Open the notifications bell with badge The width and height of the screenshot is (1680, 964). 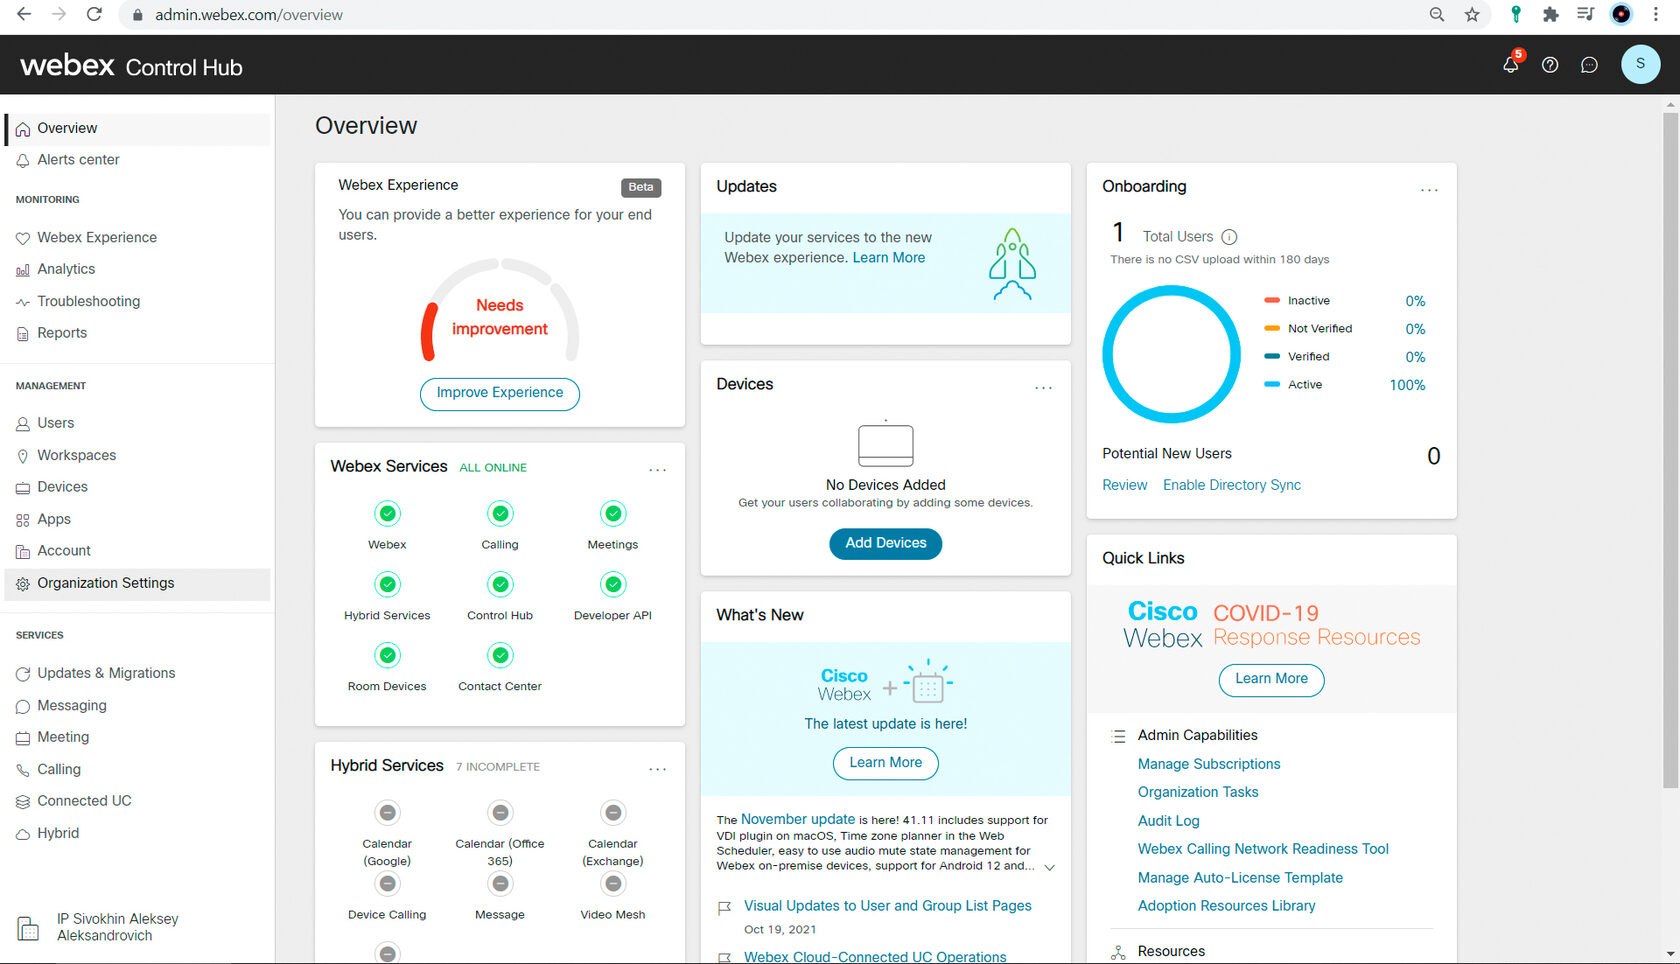click(x=1511, y=64)
